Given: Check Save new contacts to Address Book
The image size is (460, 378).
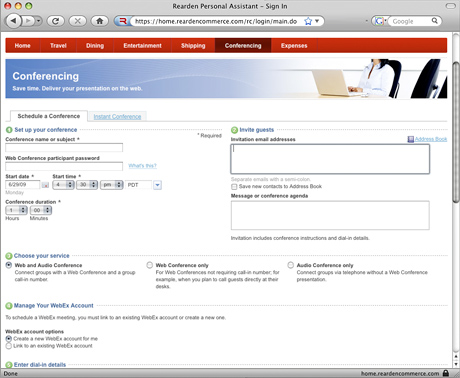Looking at the screenshot, I should (234, 187).
